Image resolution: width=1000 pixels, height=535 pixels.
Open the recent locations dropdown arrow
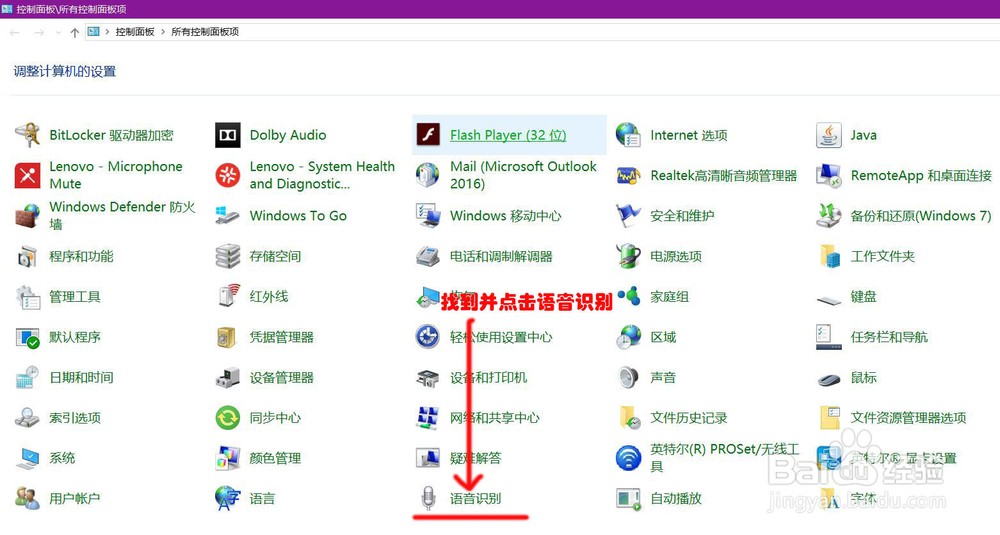58,32
